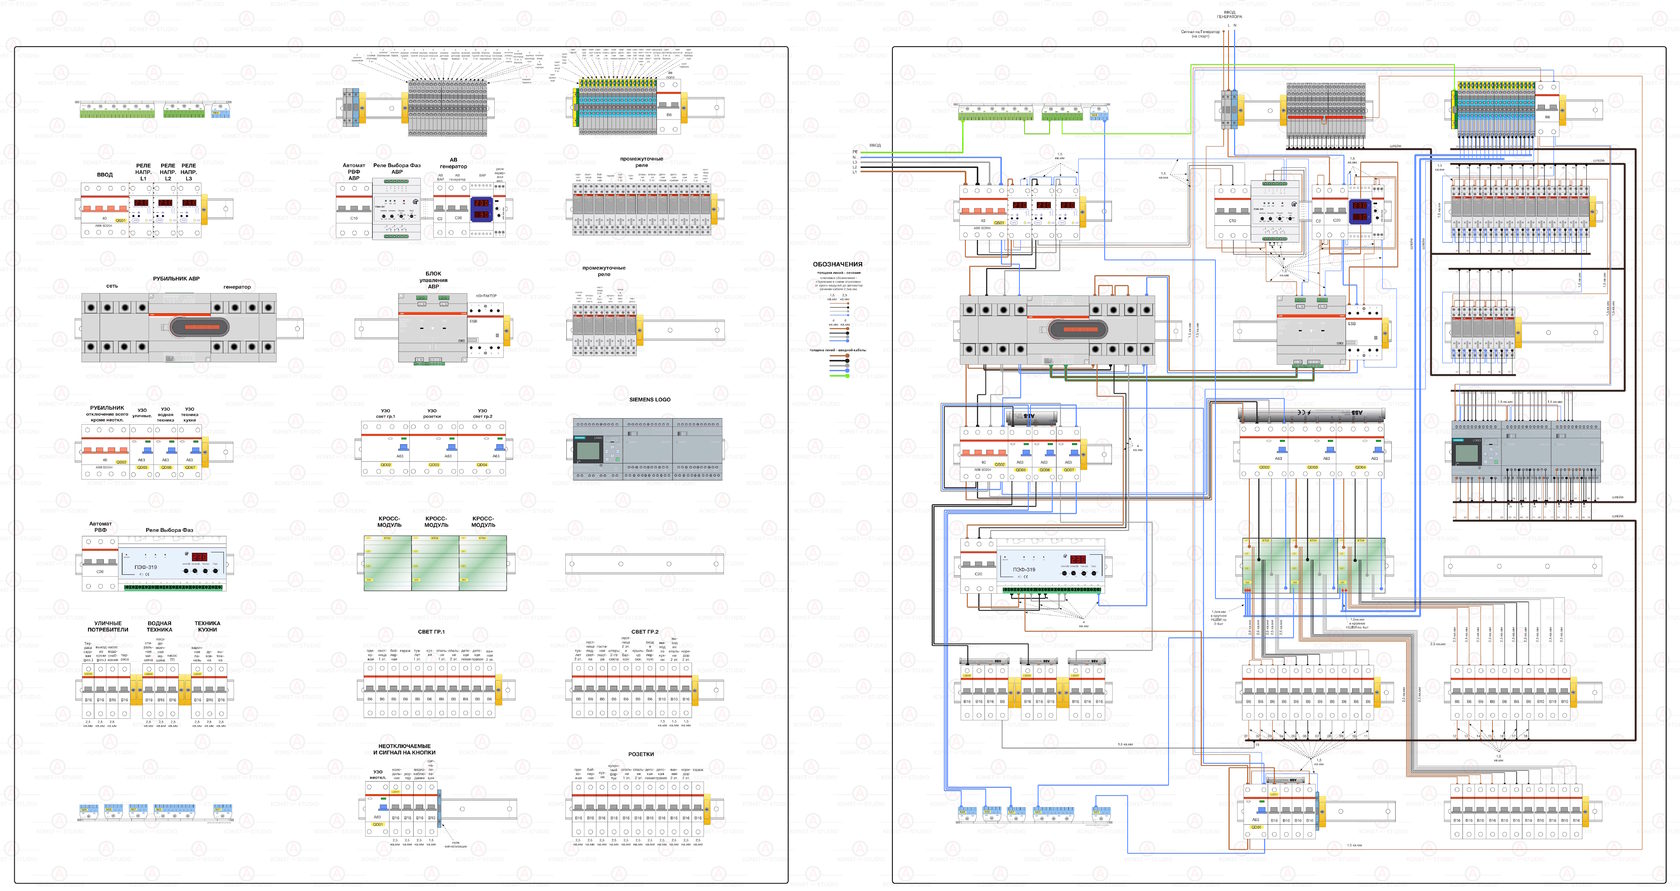Click the Автомат РВФ АВР label
This screenshot has height=891, width=1680.
click(x=354, y=172)
